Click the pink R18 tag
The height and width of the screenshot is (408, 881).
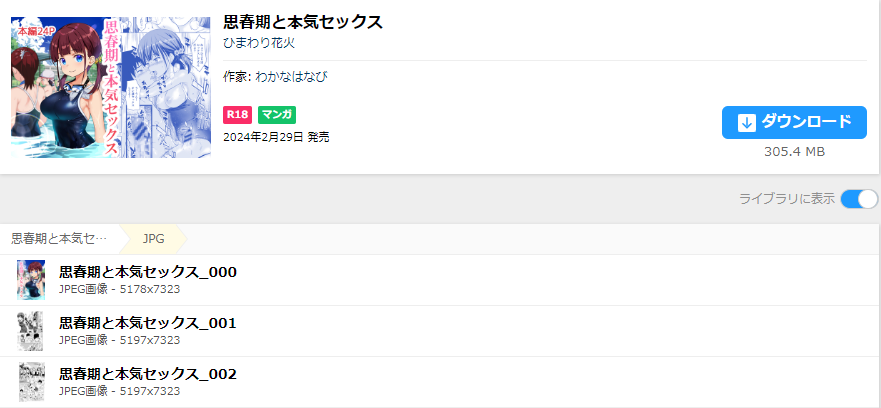pos(237,115)
